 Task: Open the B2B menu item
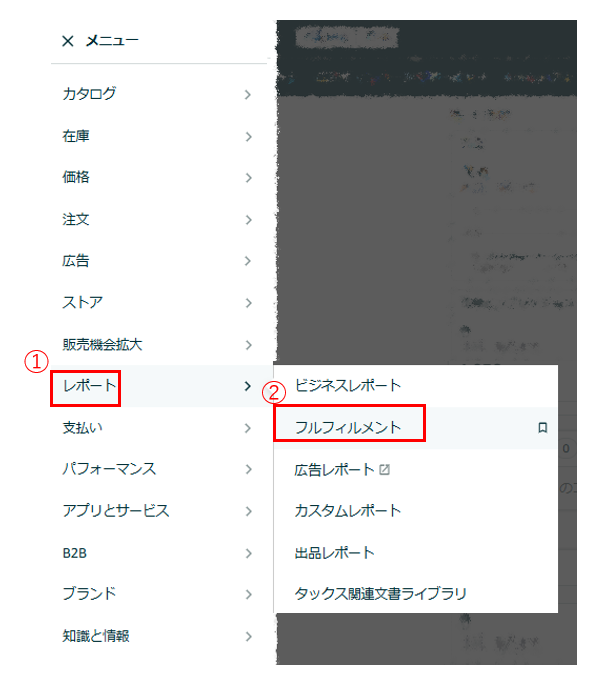[75, 553]
